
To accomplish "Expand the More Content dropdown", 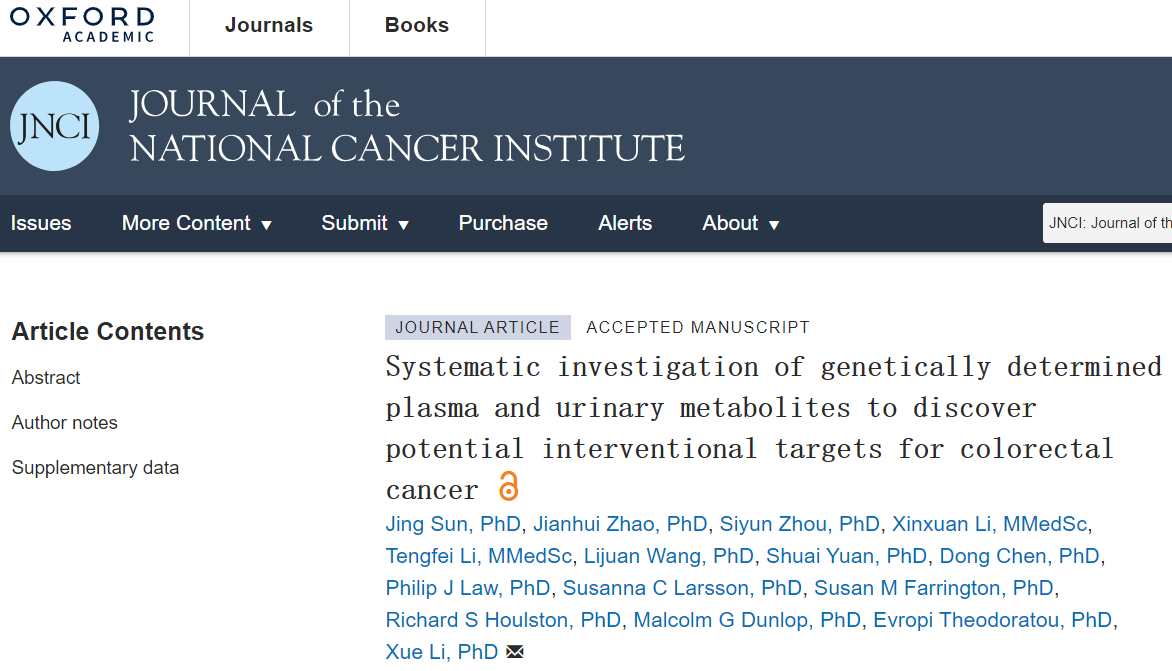I will [x=197, y=224].
